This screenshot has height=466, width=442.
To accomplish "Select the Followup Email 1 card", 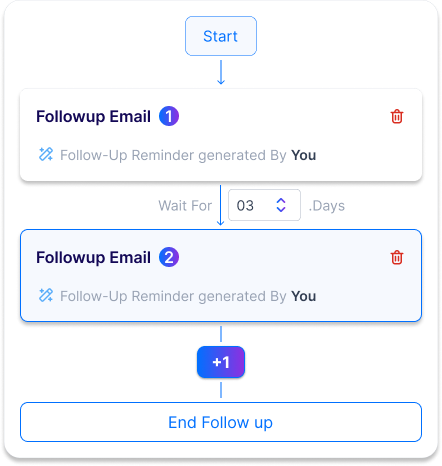I will 221,135.
